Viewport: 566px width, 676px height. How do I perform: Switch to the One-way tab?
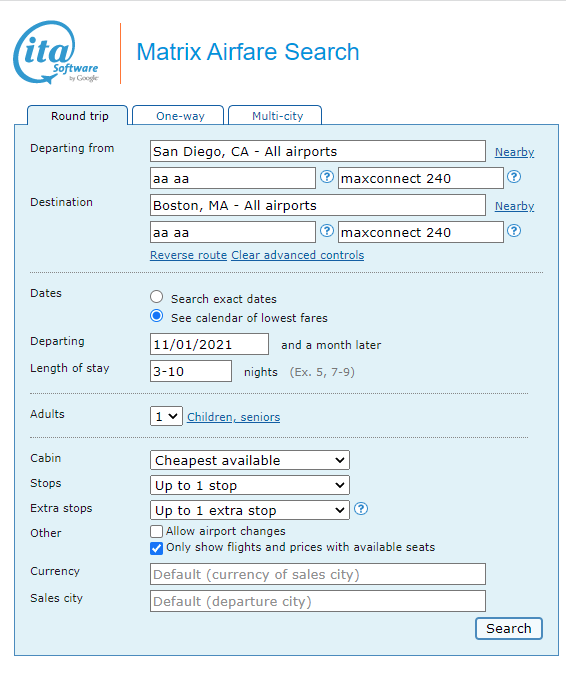pos(178,116)
